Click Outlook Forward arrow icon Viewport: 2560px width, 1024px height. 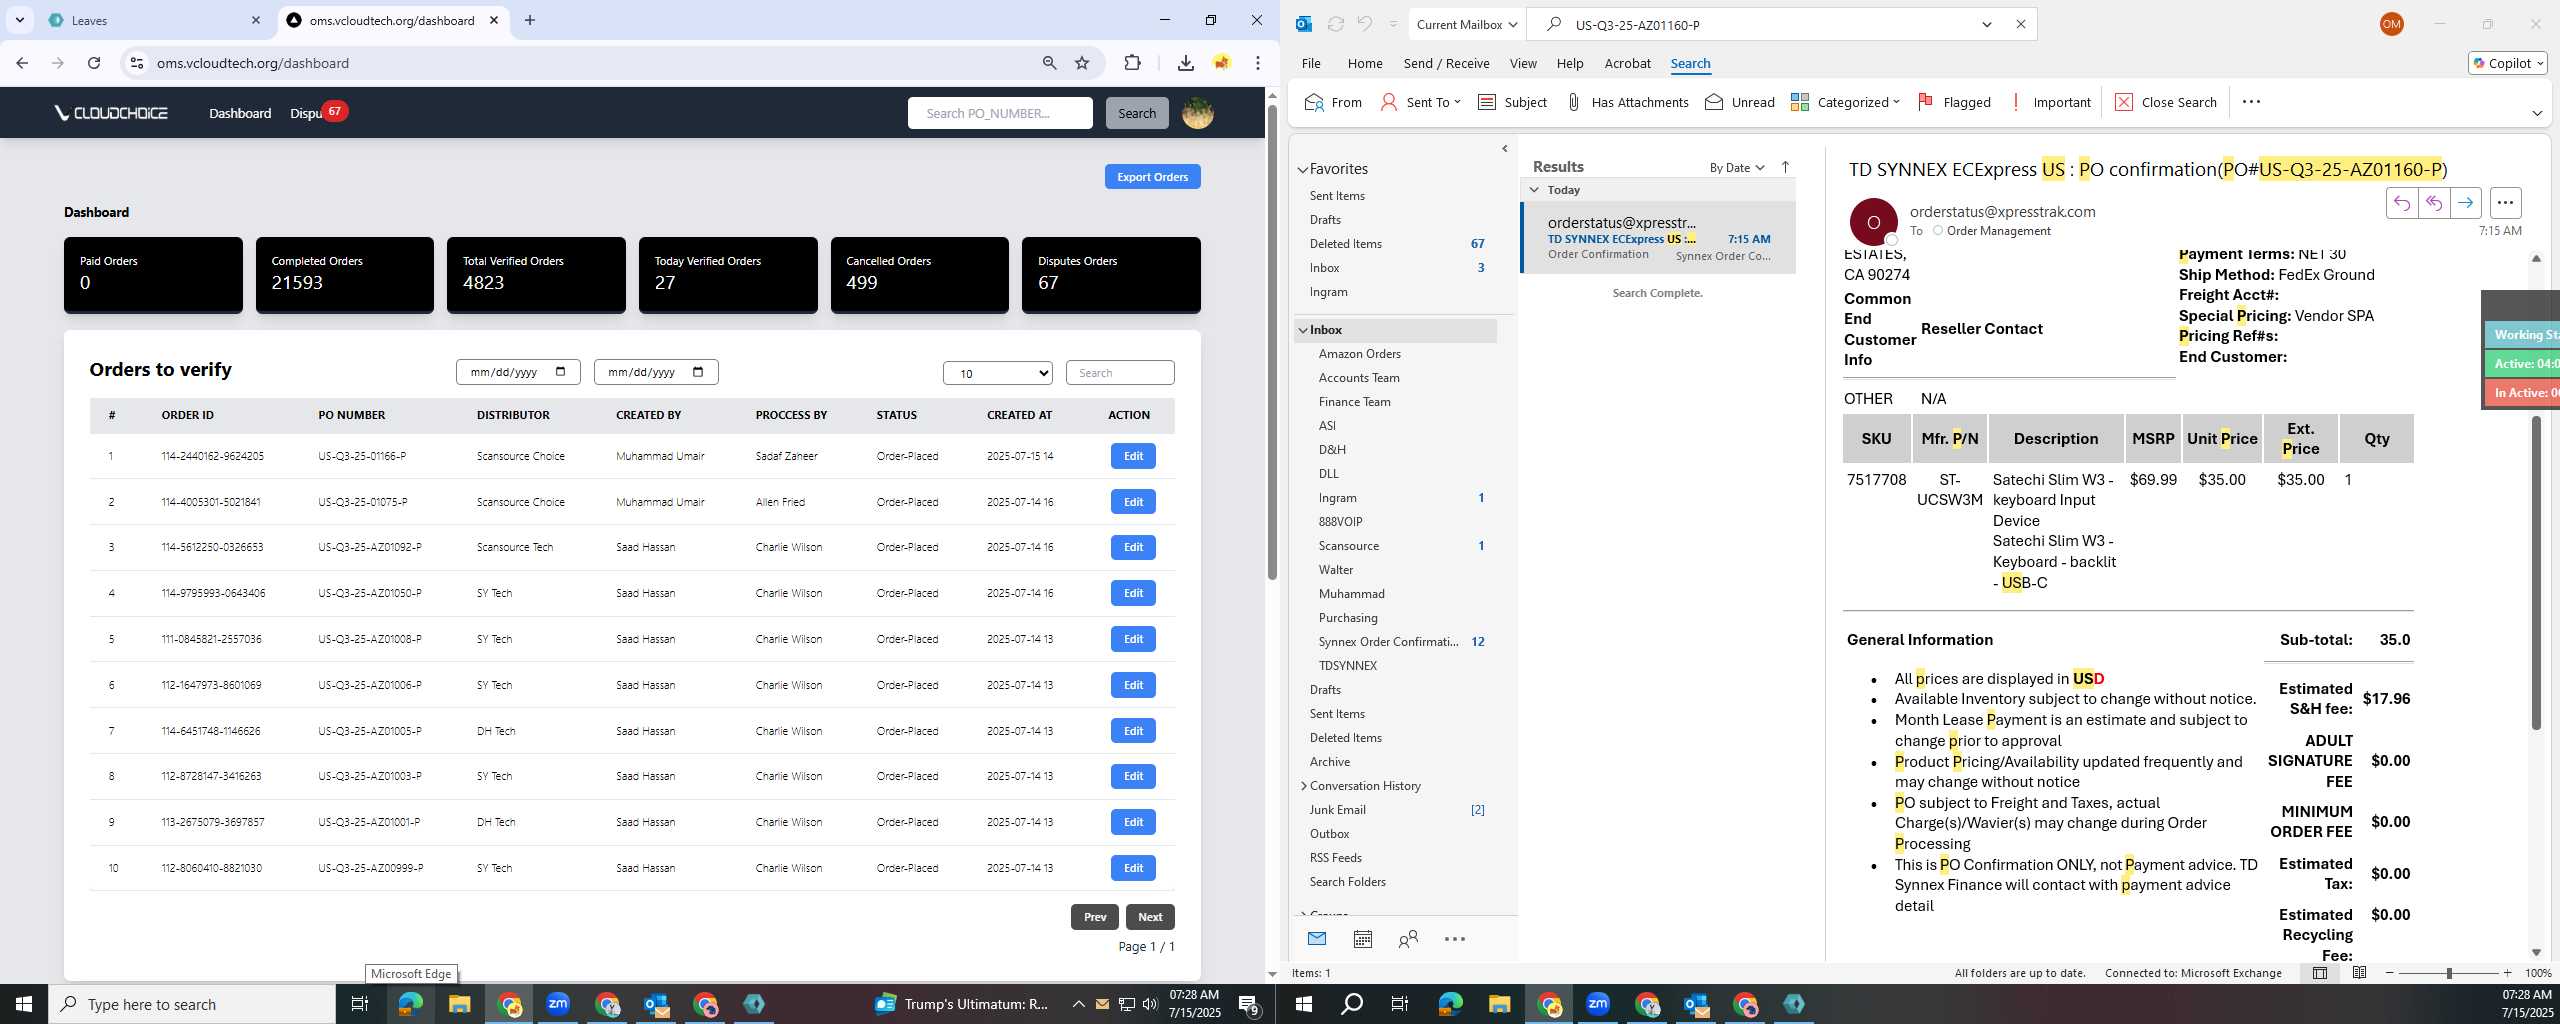coord(2466,203)
